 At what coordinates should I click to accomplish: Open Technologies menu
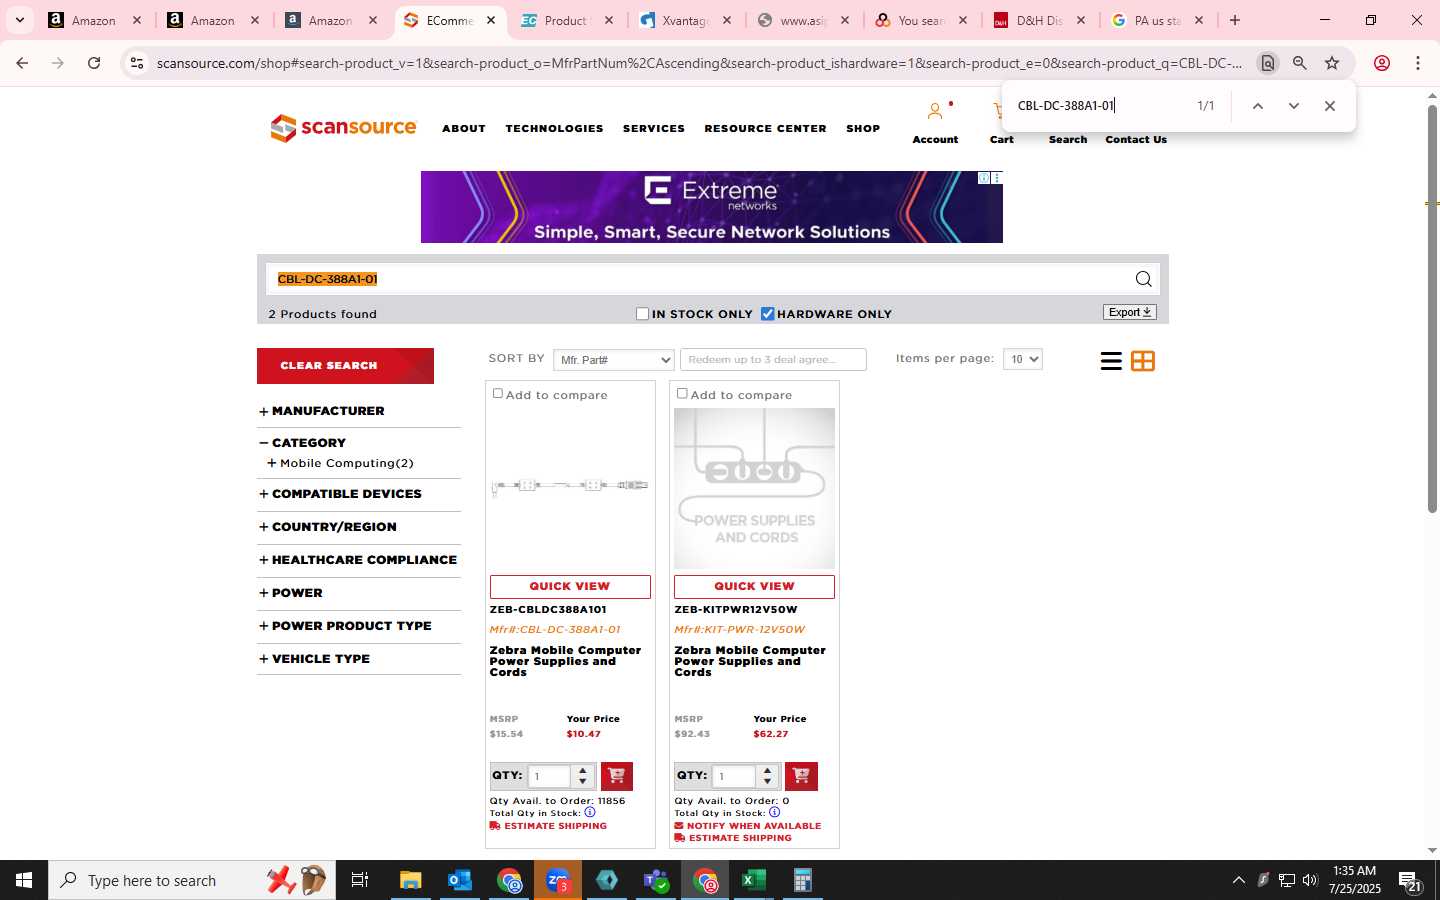click(x=554, y=128)
